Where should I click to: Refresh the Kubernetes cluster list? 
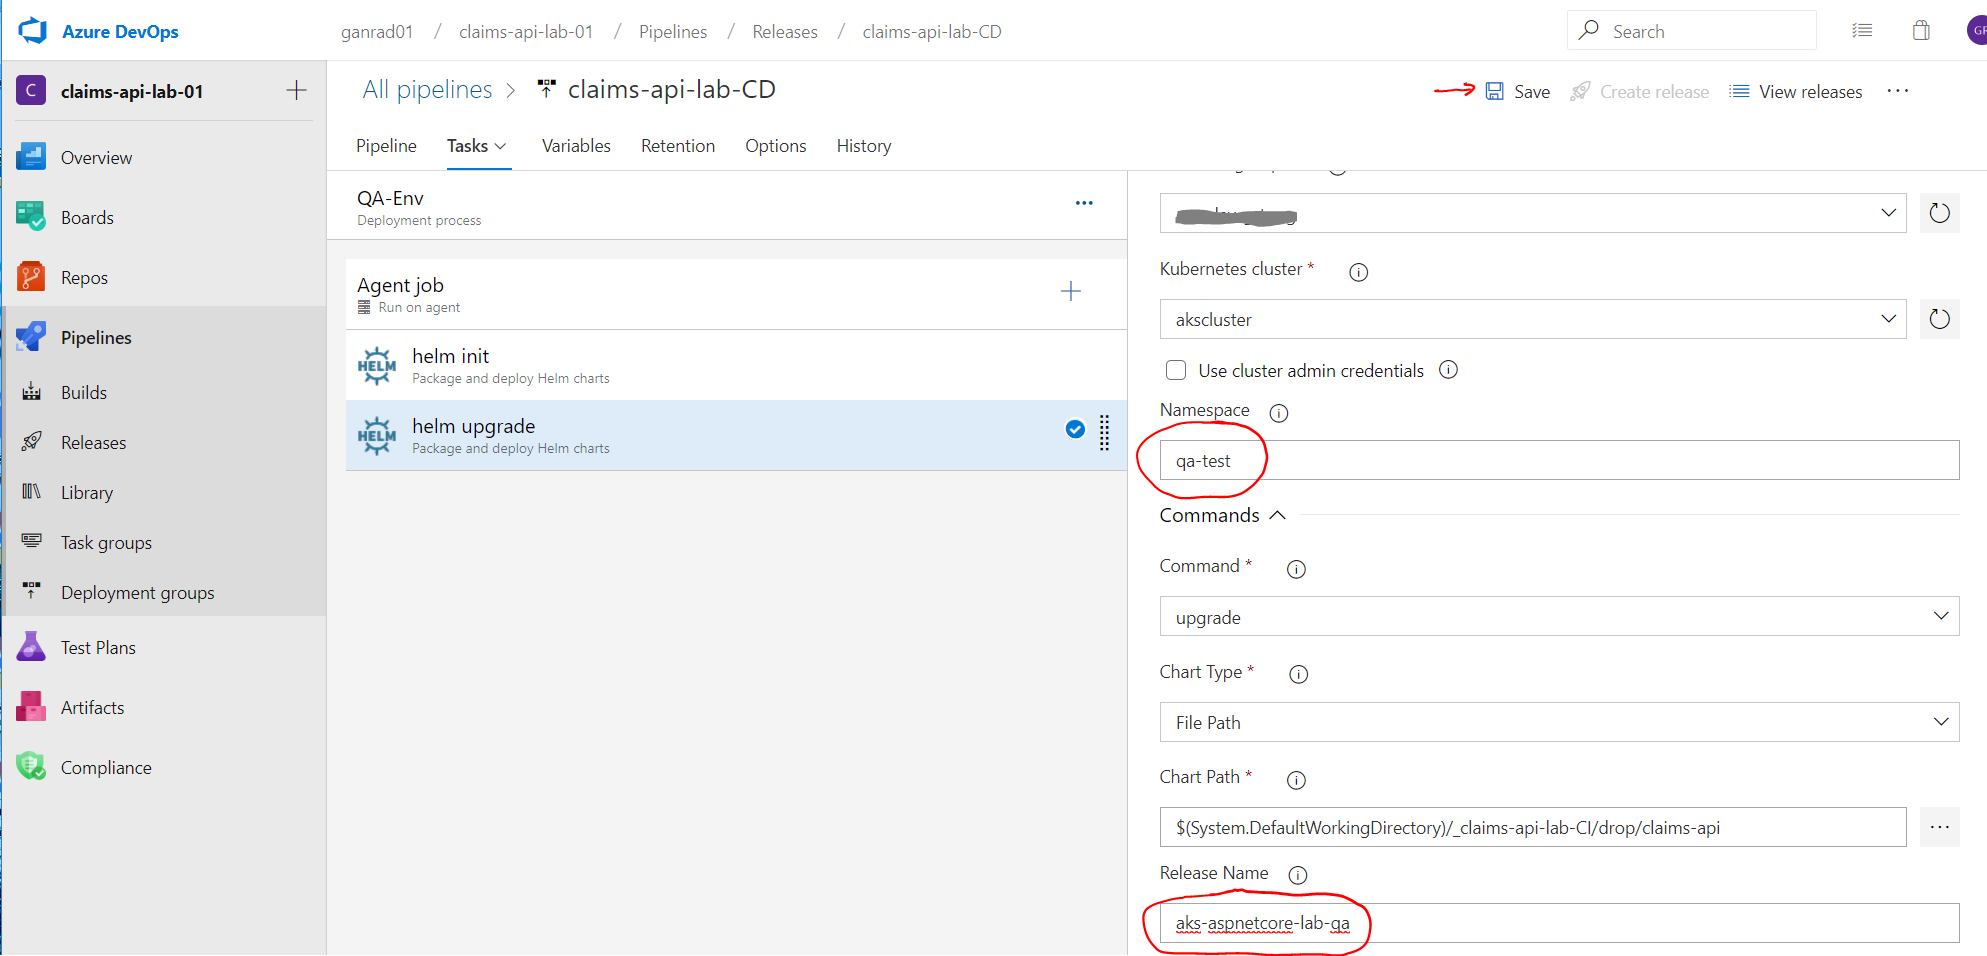tap(1939, 319)
